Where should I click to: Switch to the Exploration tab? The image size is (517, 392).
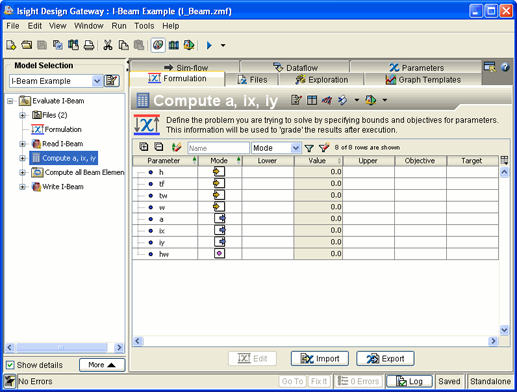tap(321, 80)
